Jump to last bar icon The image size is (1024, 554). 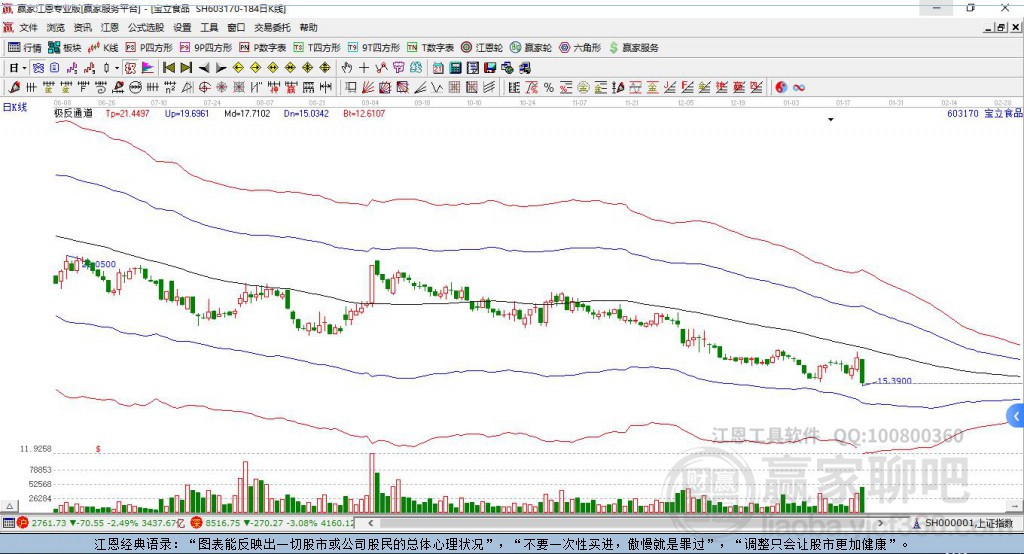pos(186,68)
